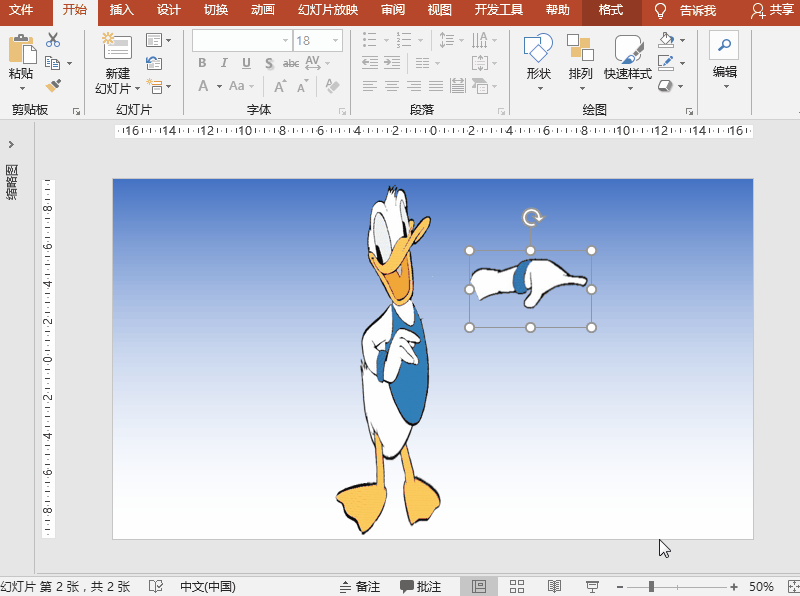Toggle text Shadow formatting
This screenshot has height=596, width=800.
click(x=269, y=63)
